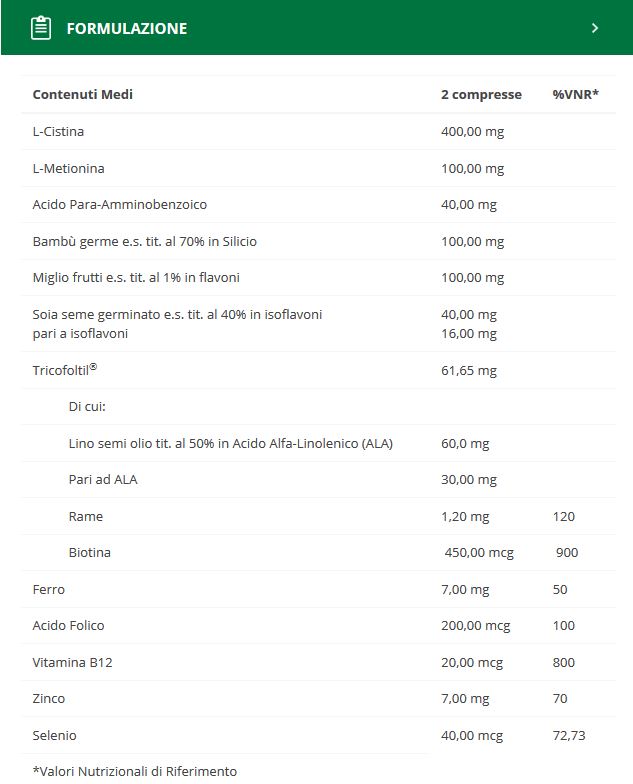
Task: Select the Vitamina B12 row label
Action: (x=72, y=662)
